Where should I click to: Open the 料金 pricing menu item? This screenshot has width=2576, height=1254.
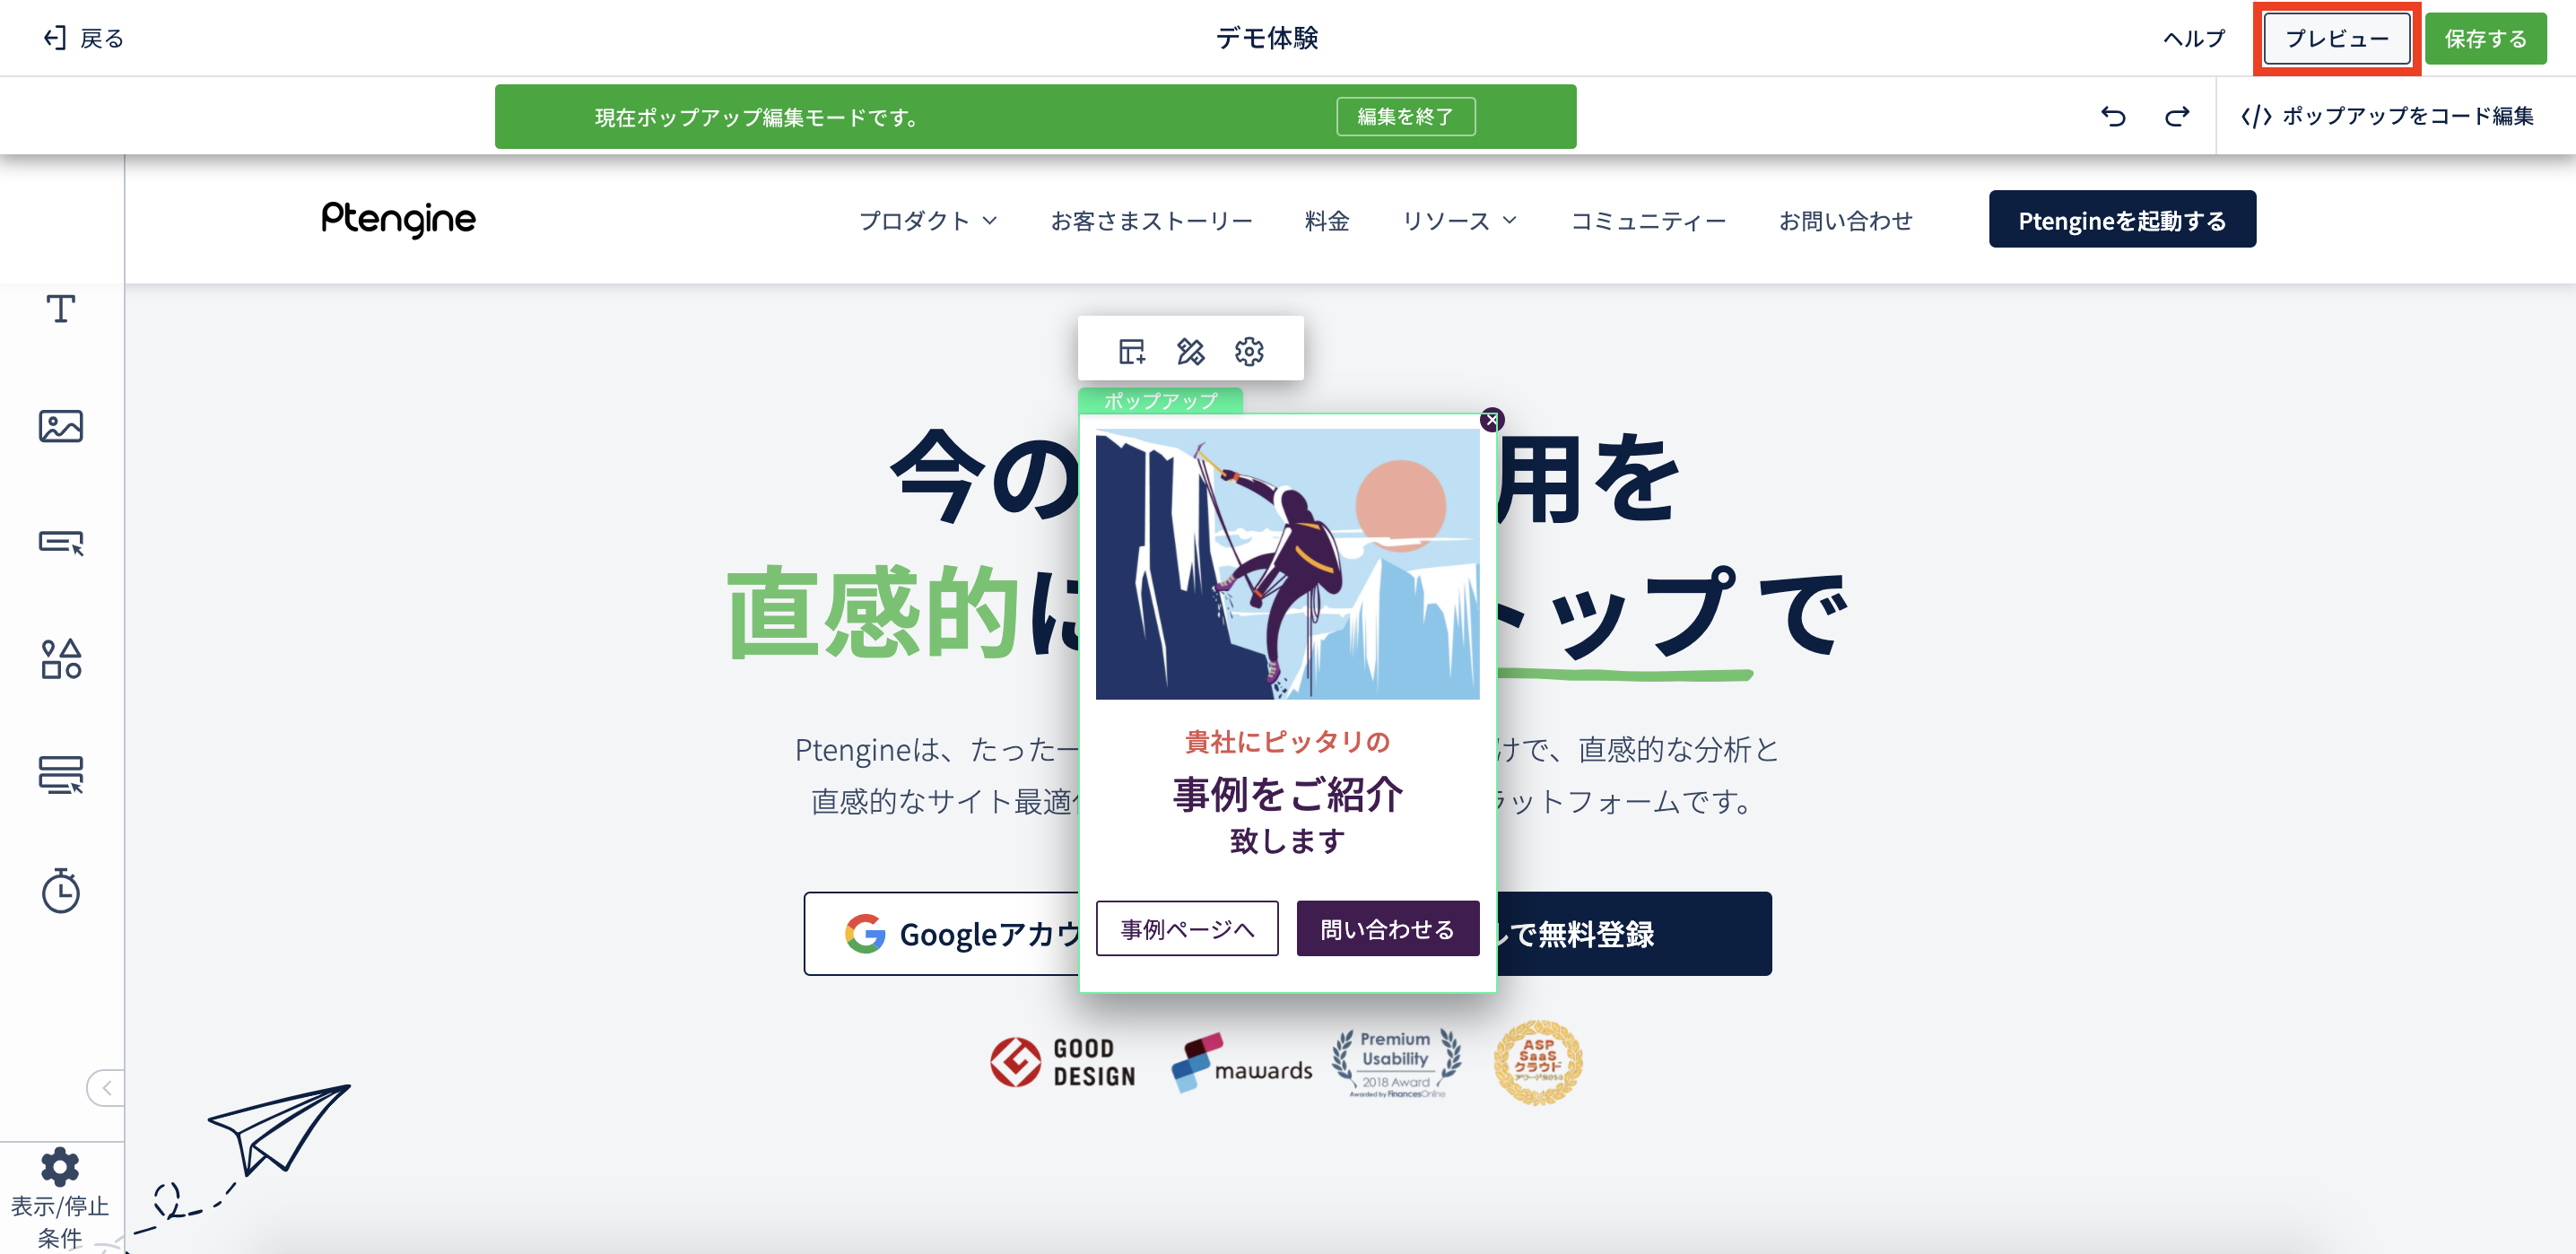point(1327,220)
